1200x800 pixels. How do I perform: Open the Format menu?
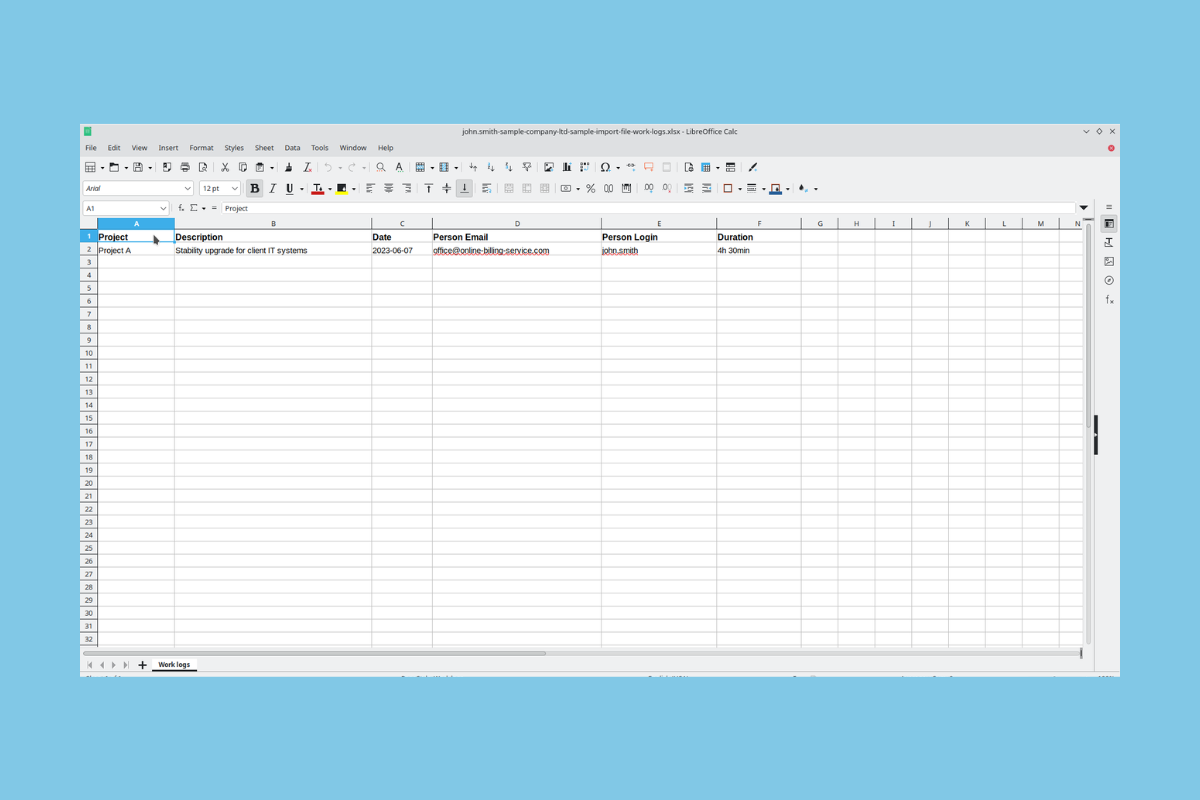[201, 148]
